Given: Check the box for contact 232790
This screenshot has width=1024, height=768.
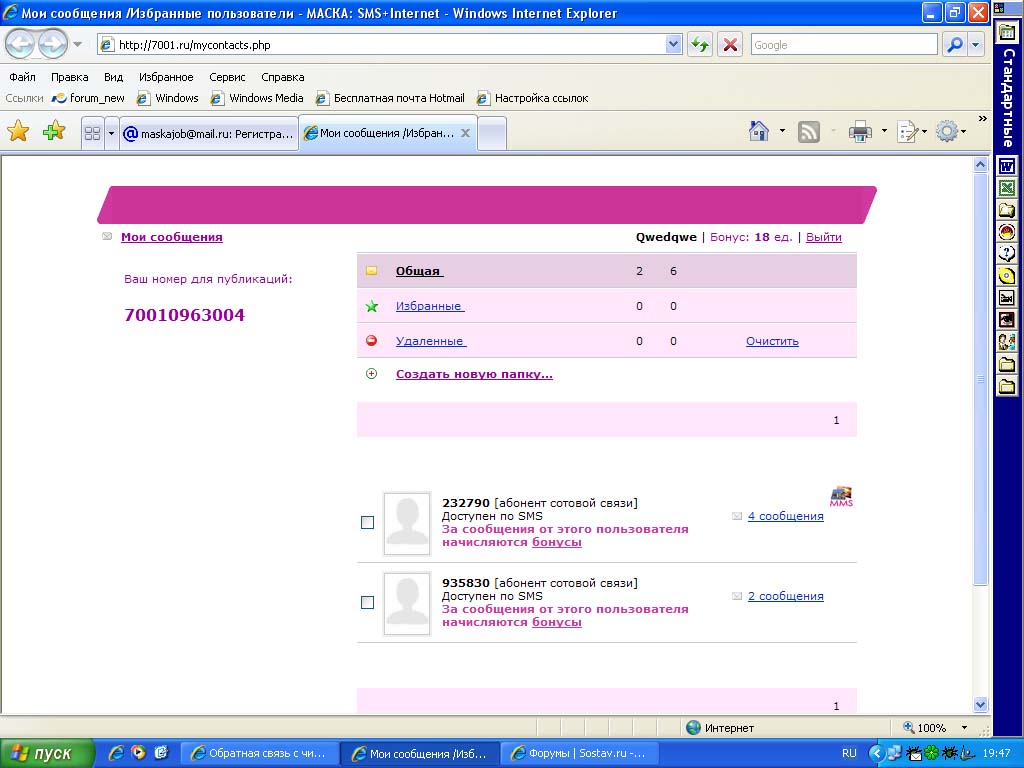Looking at the screenshot, I should pos(367,523).
